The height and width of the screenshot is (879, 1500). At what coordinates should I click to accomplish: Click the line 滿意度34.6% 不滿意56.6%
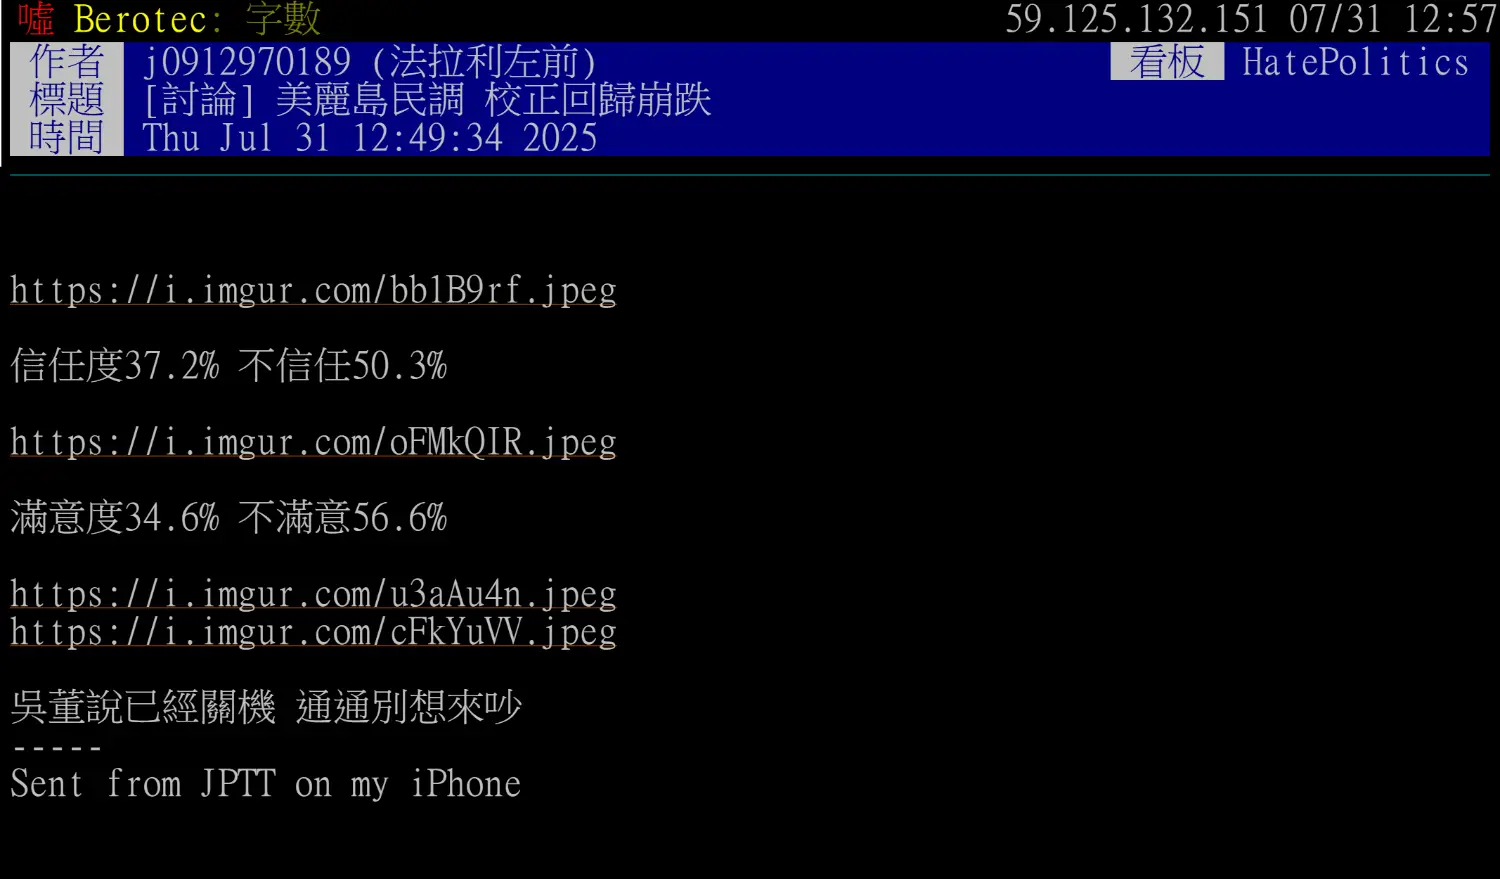[228, 518]
